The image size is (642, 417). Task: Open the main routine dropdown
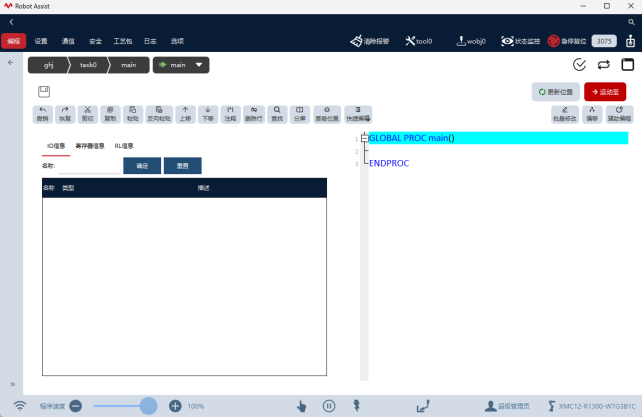(x=181, y=65)
